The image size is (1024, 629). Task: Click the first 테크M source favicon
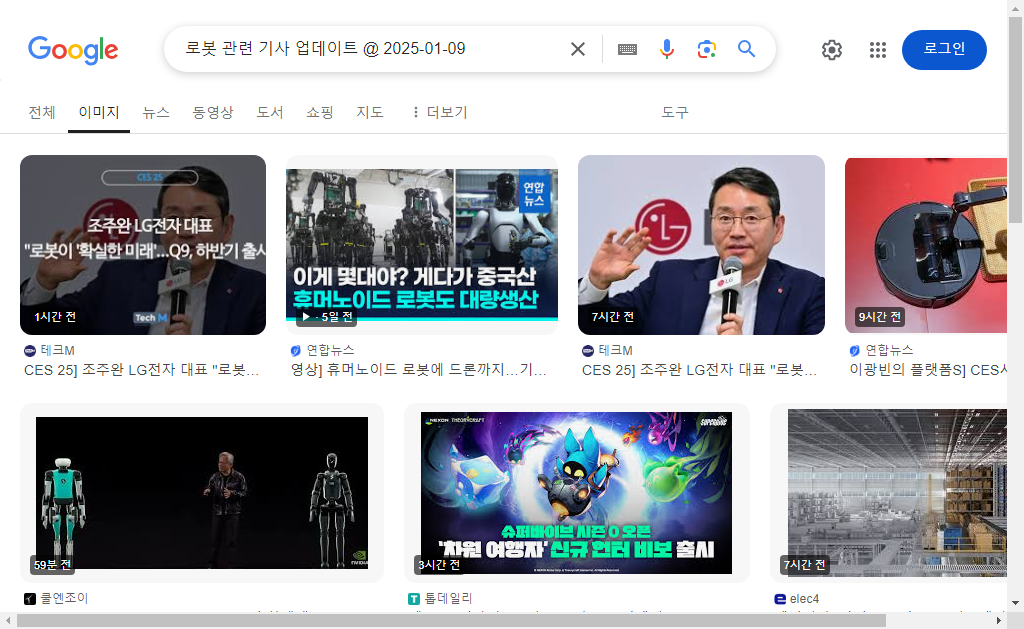coord(30,351)
